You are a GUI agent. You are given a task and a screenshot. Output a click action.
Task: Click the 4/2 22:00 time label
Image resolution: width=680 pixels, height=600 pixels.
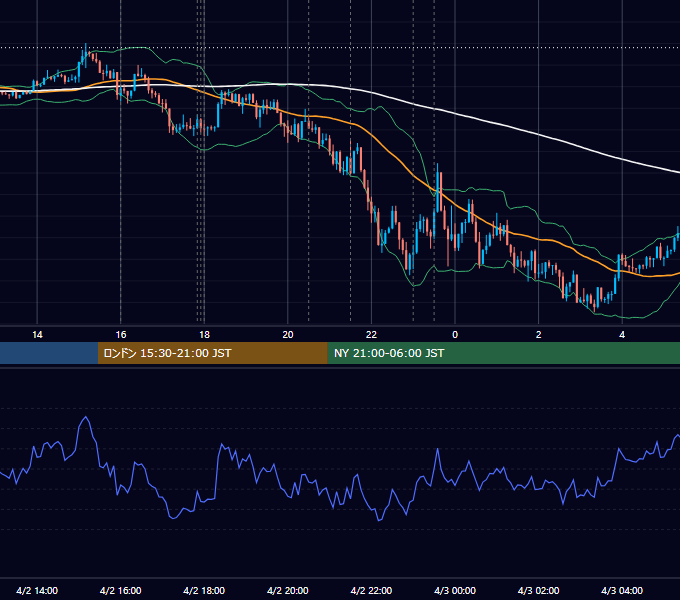[x=371, y=590]
